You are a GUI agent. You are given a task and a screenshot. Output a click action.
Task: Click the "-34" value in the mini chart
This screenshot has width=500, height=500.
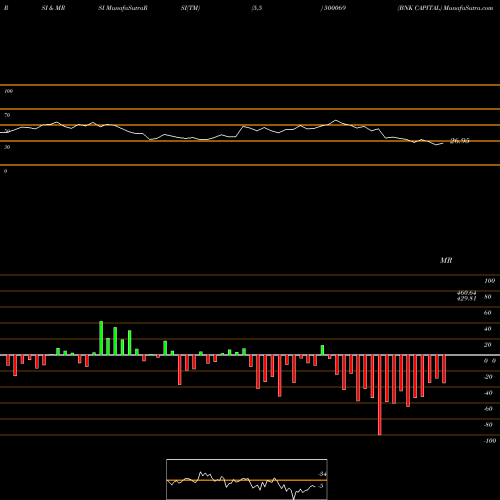[x=322, y=474]
